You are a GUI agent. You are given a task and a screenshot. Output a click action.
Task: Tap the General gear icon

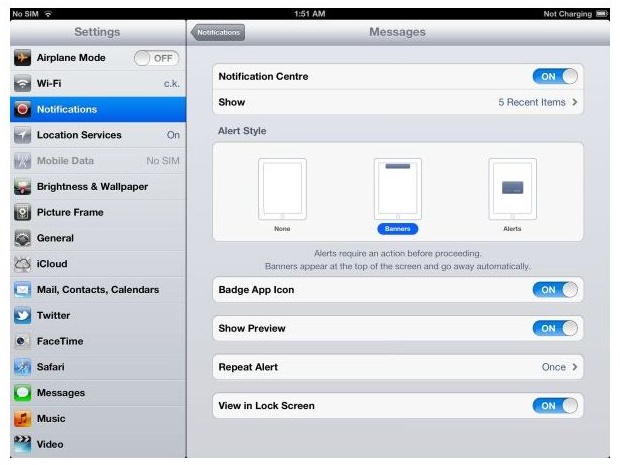[x=23, y=238]
